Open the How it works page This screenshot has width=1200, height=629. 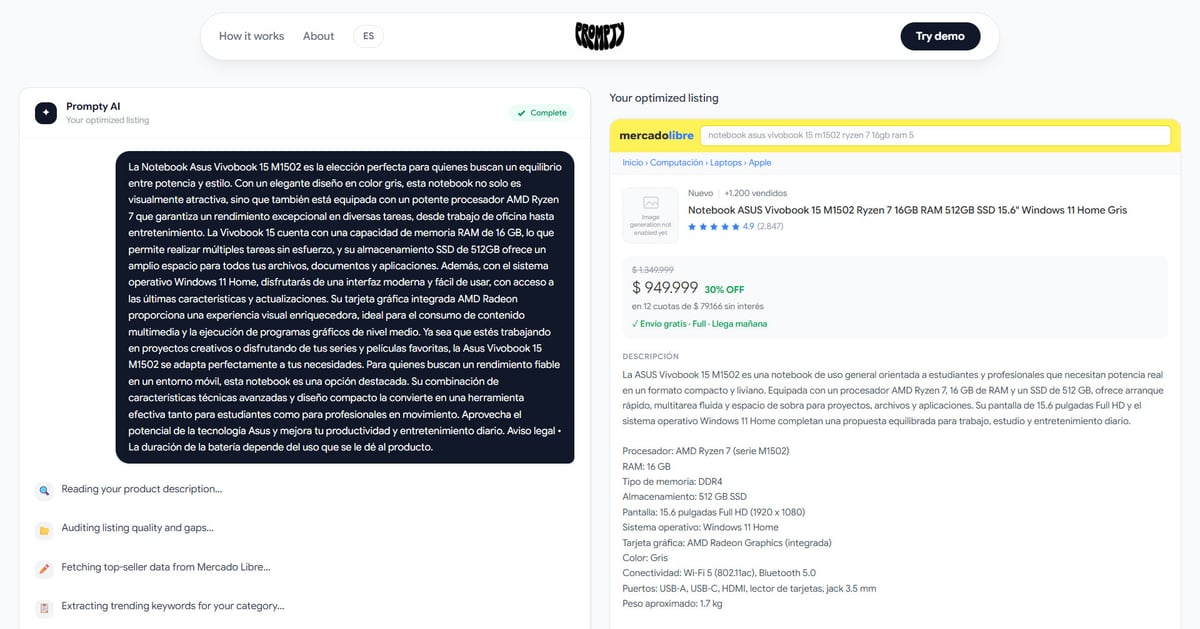[x=252, y=36]
